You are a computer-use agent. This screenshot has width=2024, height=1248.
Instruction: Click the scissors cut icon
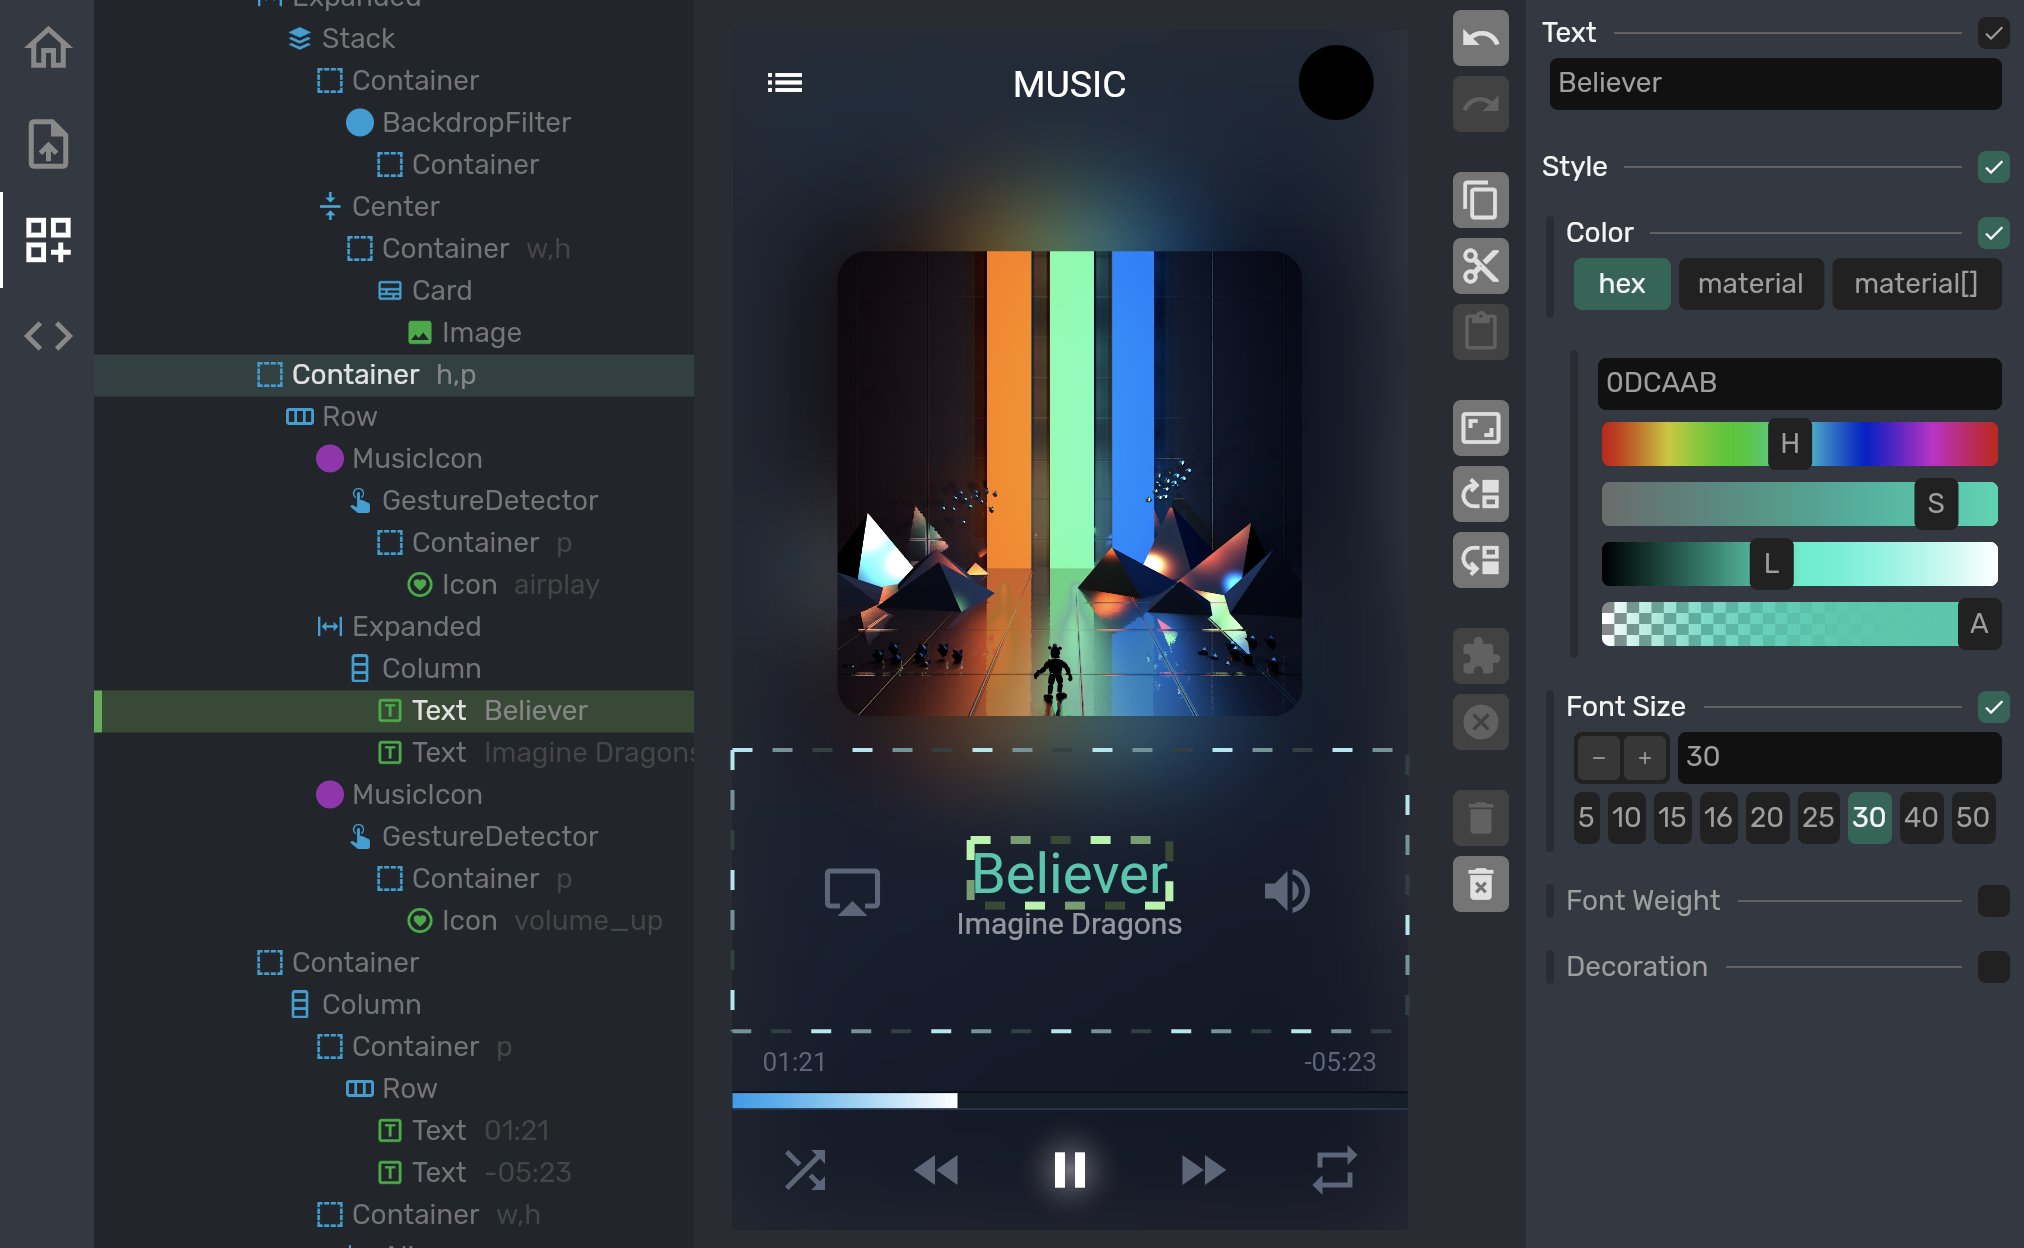tap(1480, 266)
